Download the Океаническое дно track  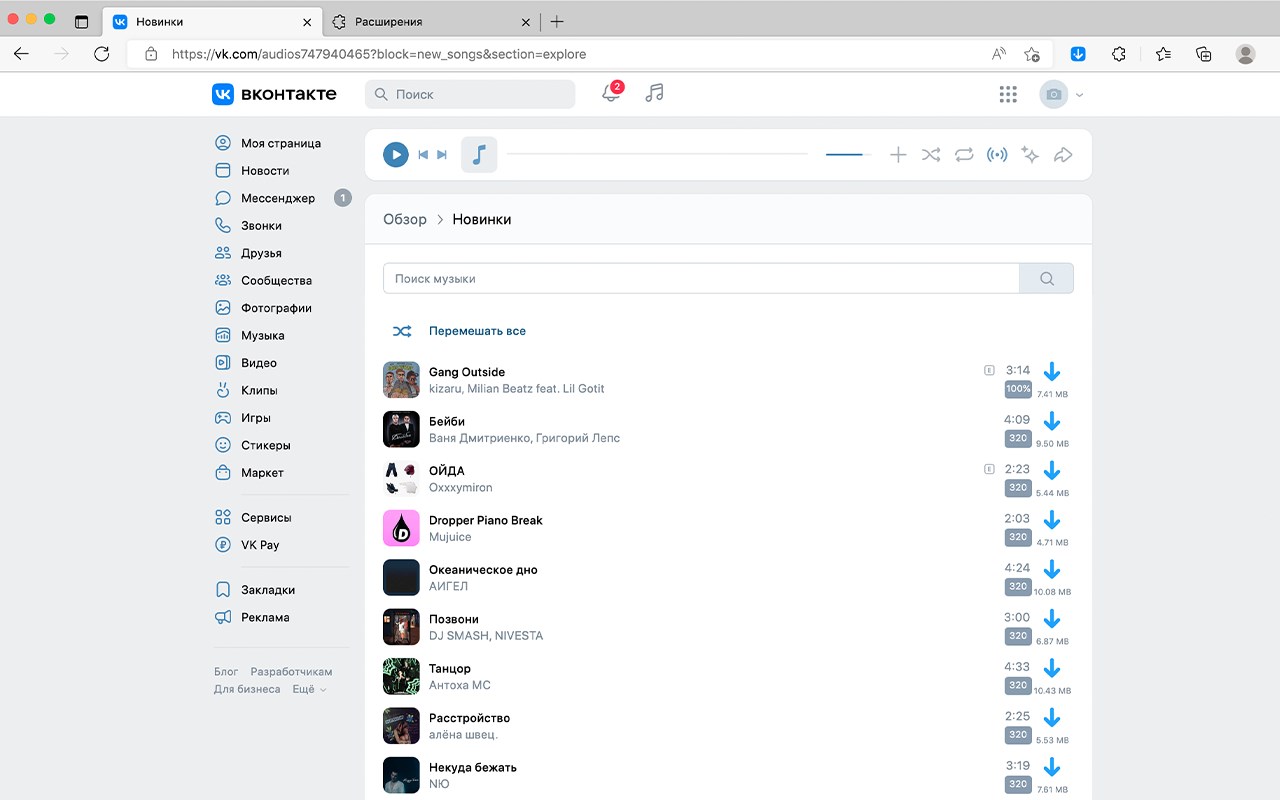point(1051,569)
